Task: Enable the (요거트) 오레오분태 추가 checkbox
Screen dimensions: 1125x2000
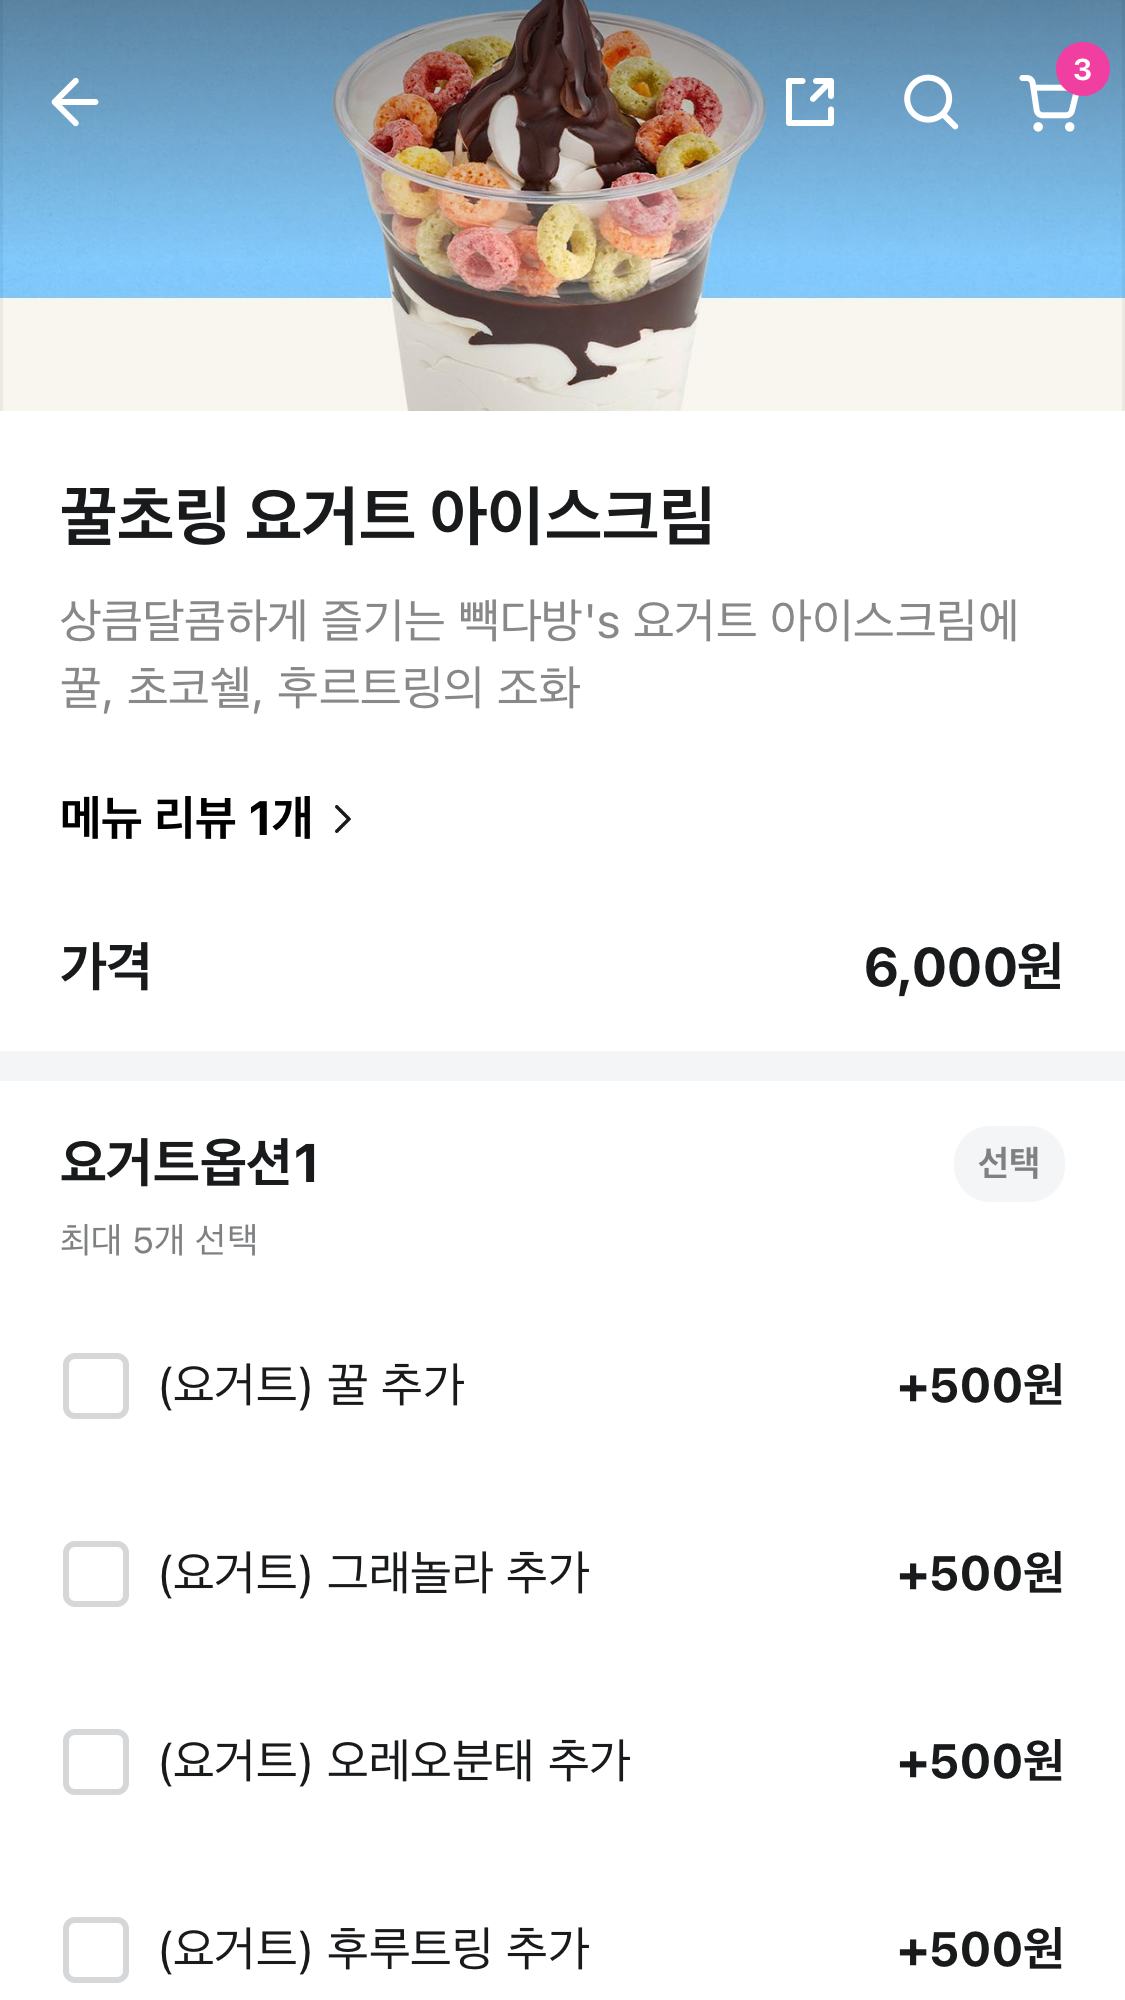Action: coord(96,1762)
